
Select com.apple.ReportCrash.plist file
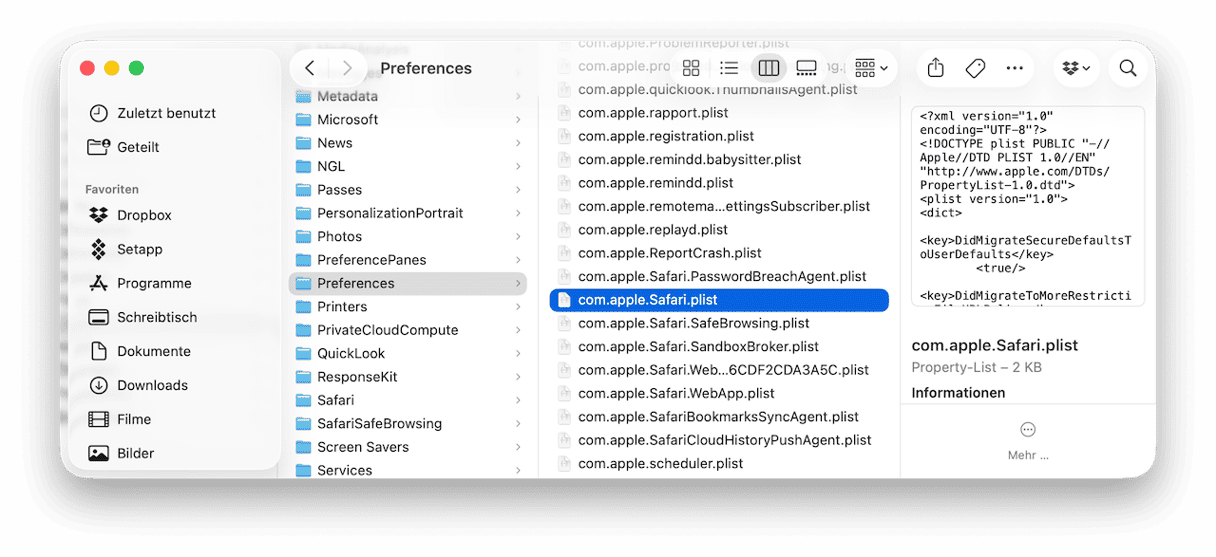coord(719,253)
